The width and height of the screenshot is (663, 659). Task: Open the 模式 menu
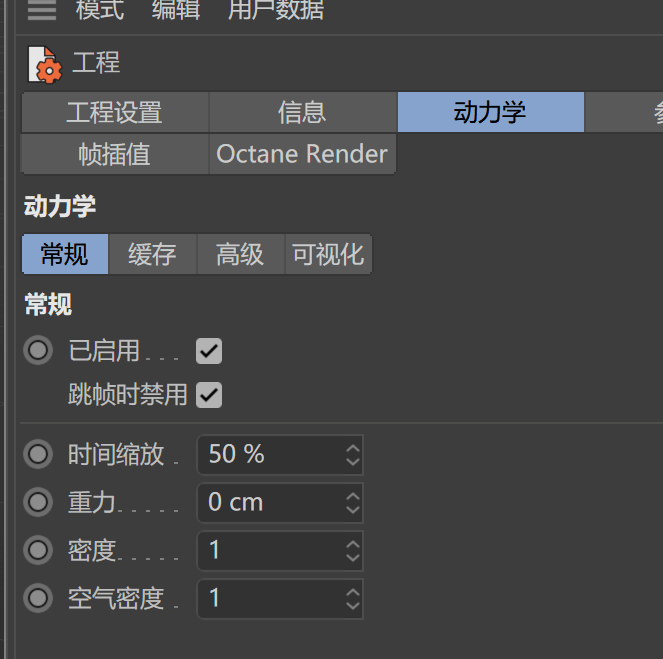pos(100,10)
